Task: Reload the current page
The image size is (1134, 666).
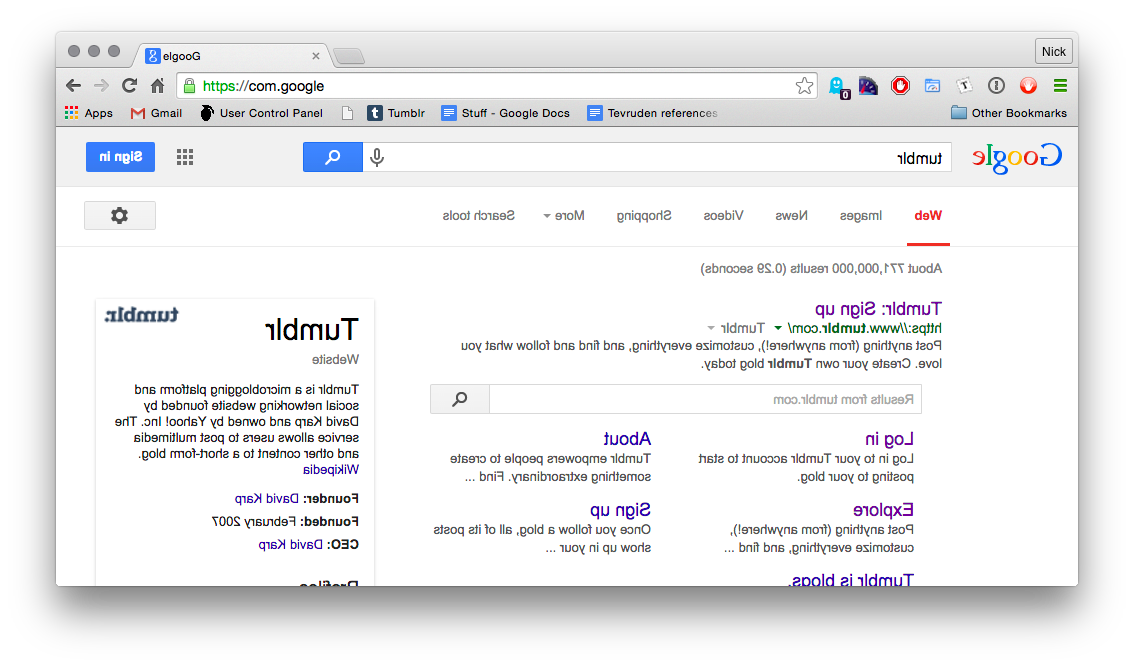Action: tap(129, 86)
